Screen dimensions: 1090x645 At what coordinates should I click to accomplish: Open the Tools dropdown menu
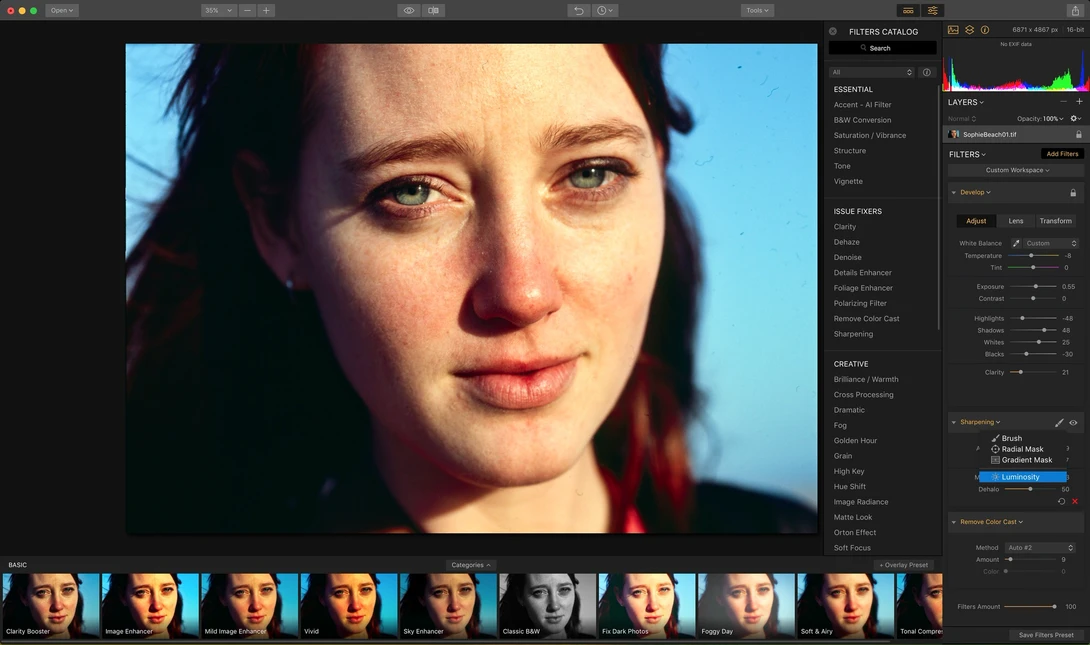757,10
